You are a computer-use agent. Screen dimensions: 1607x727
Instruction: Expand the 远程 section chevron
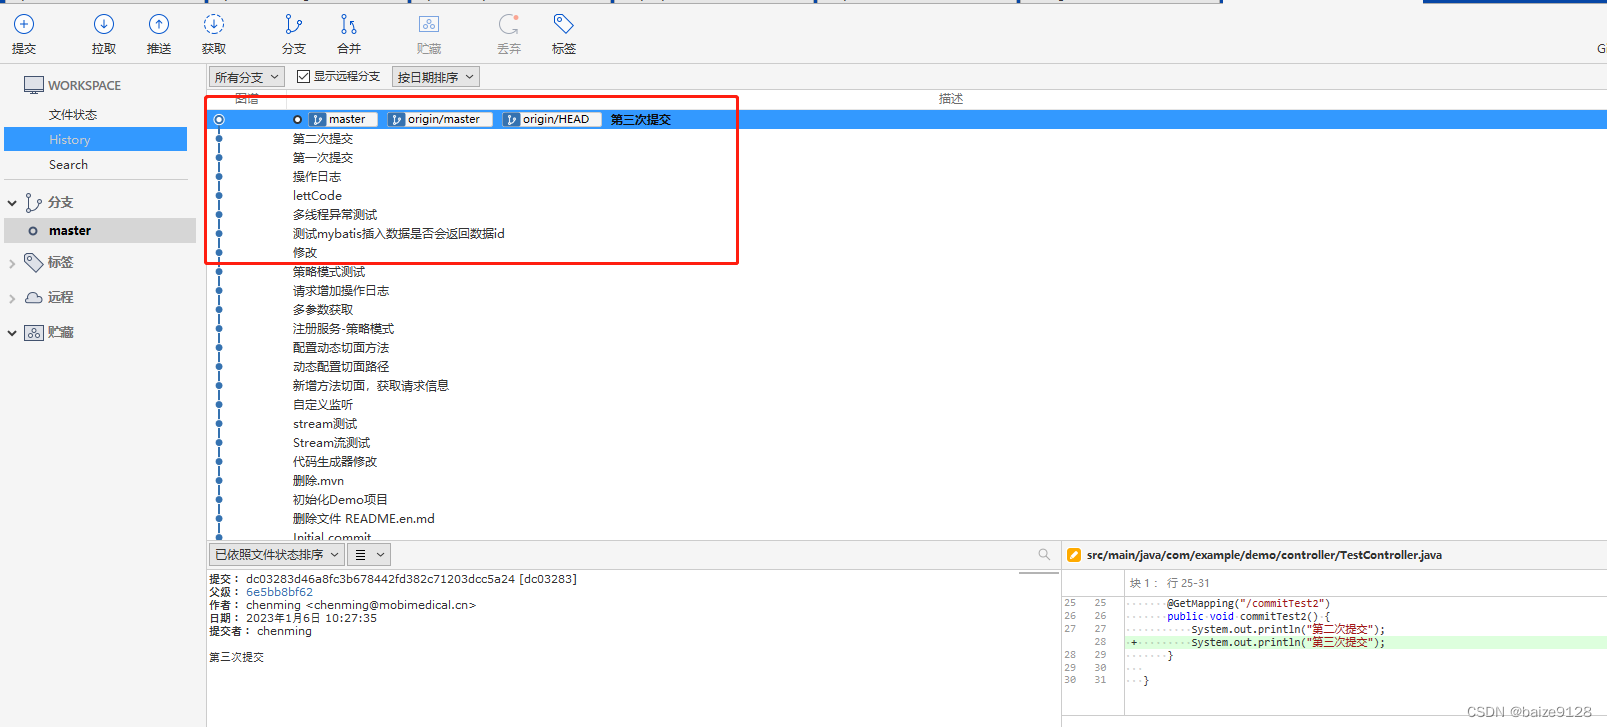coord(12,298)
